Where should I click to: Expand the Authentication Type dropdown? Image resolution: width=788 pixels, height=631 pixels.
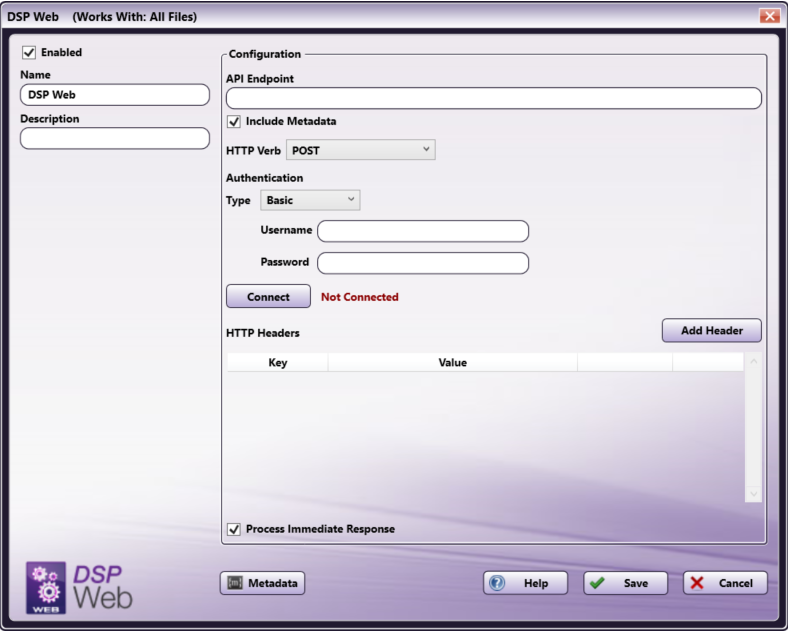(310, 200)
